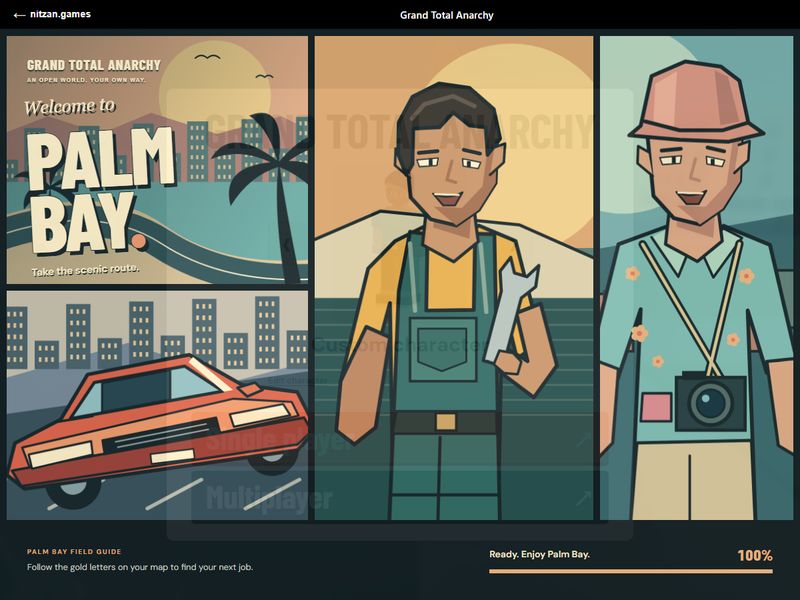Select the Palm Bay welcome poster panel
Viewport: 800px width, 600px height.
pyautogui.click(x=157, y=160)
